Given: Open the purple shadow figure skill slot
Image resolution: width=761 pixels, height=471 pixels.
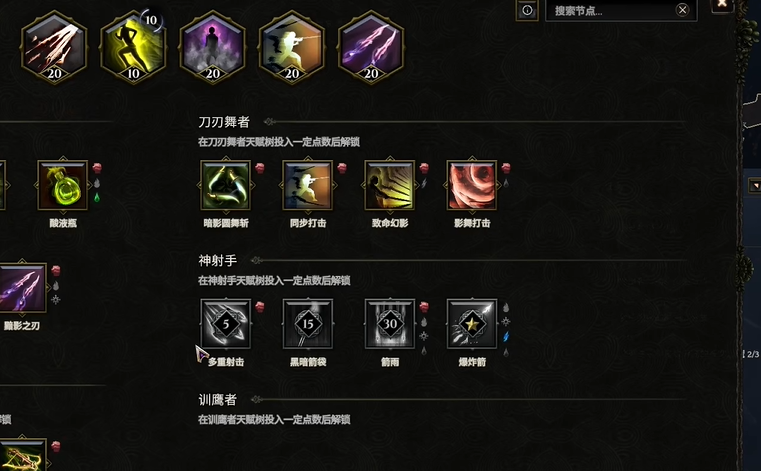Looking at the screenshot, I should click(213, 48).
